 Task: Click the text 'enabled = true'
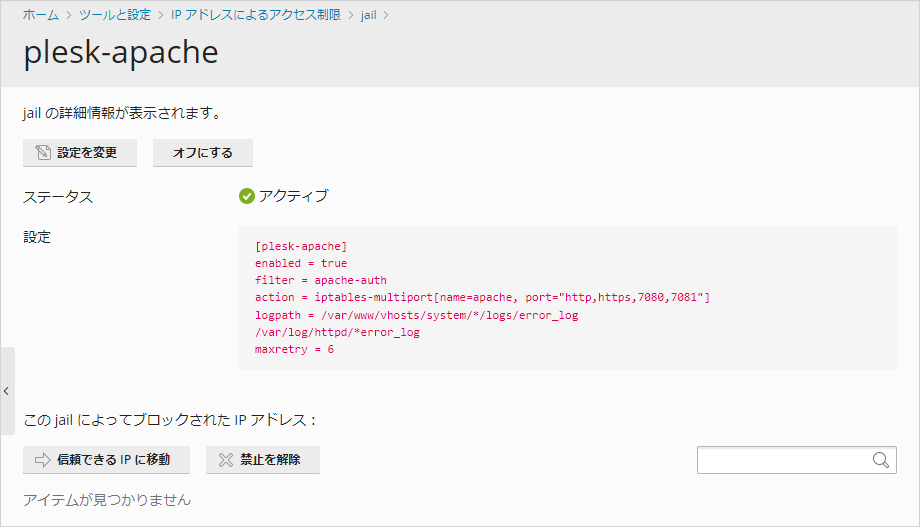(x=301, y=263)
